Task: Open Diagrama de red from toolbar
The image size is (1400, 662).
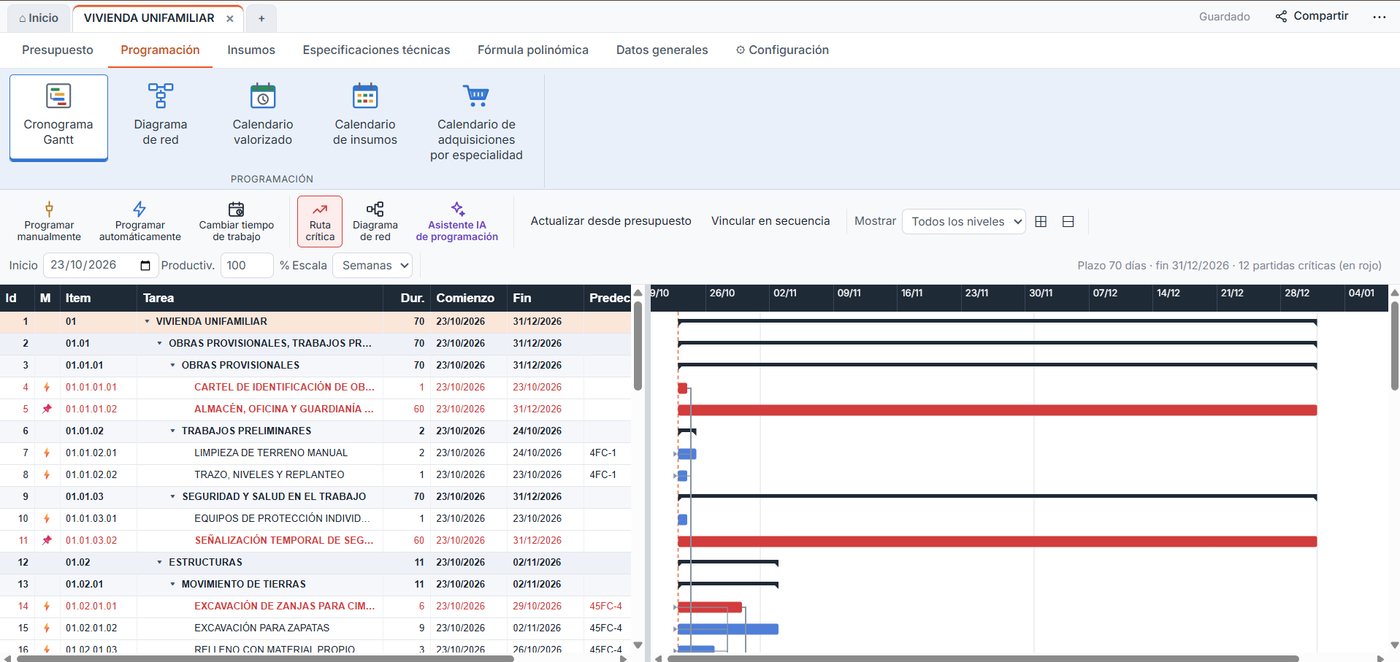Action: pyautogui.click(x=375, y=221)
